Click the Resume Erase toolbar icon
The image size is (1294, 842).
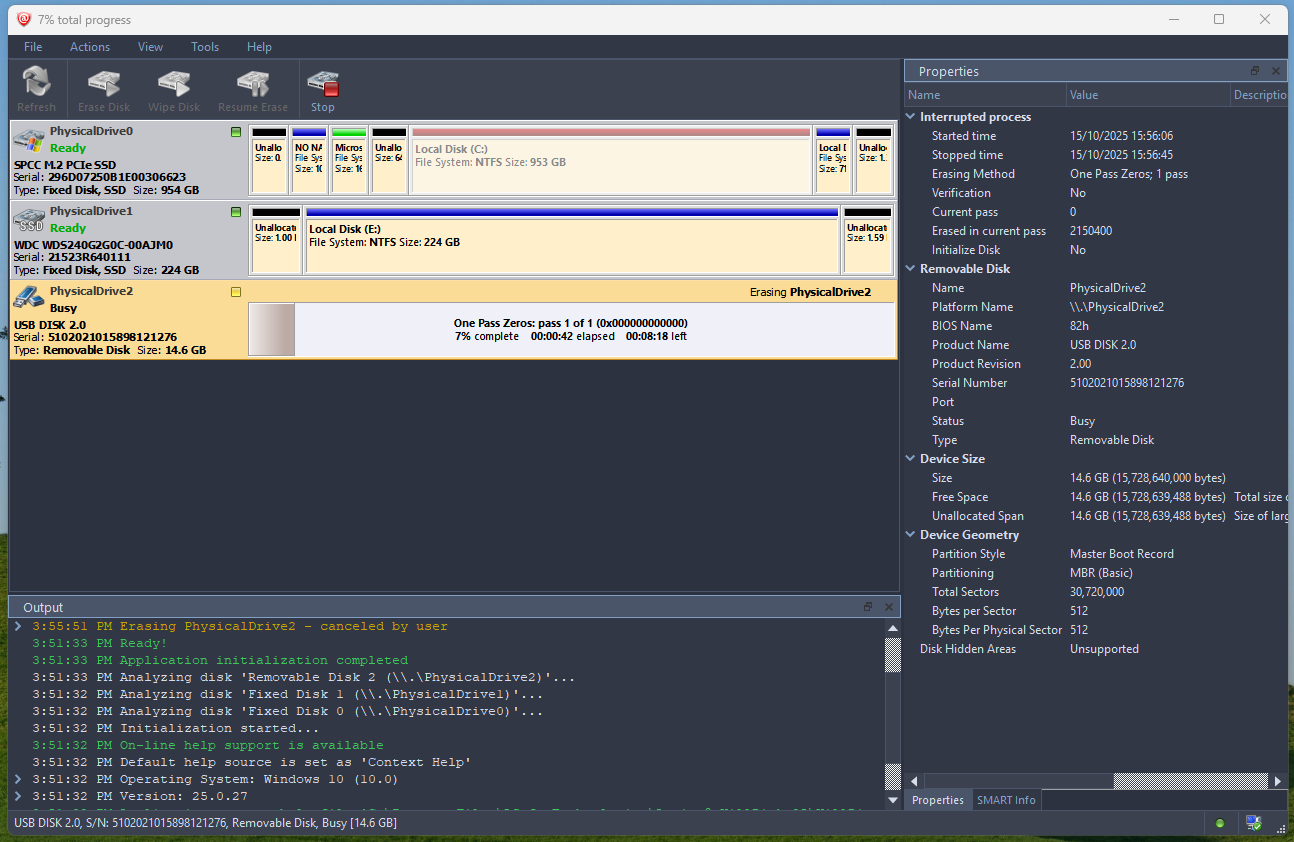(x=252, y=90)
